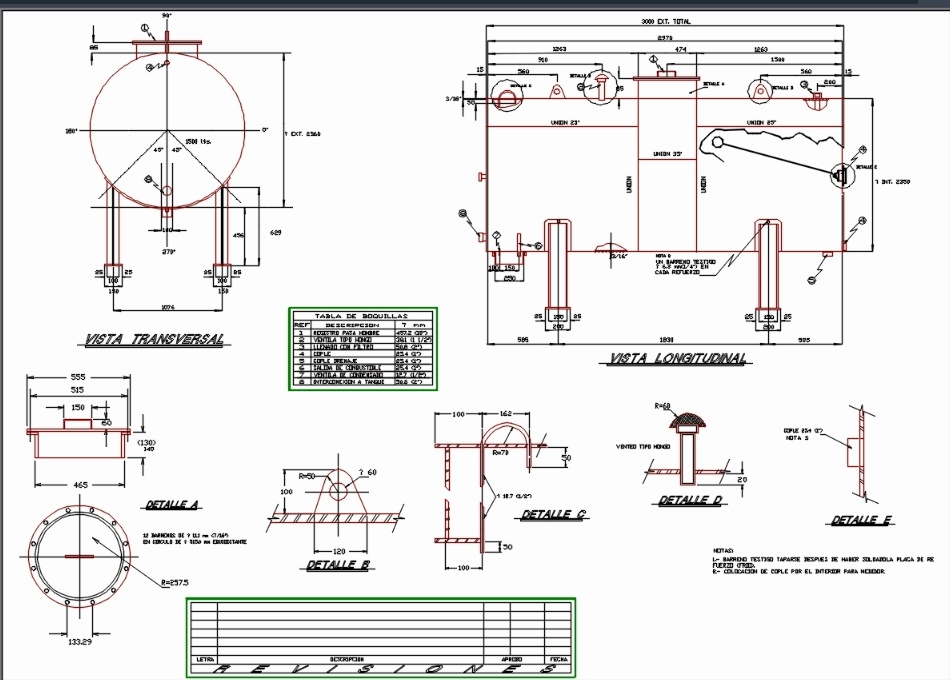Click the DETALLE C label
Screen dimensions: 950x680
click(x=551, y=515)
